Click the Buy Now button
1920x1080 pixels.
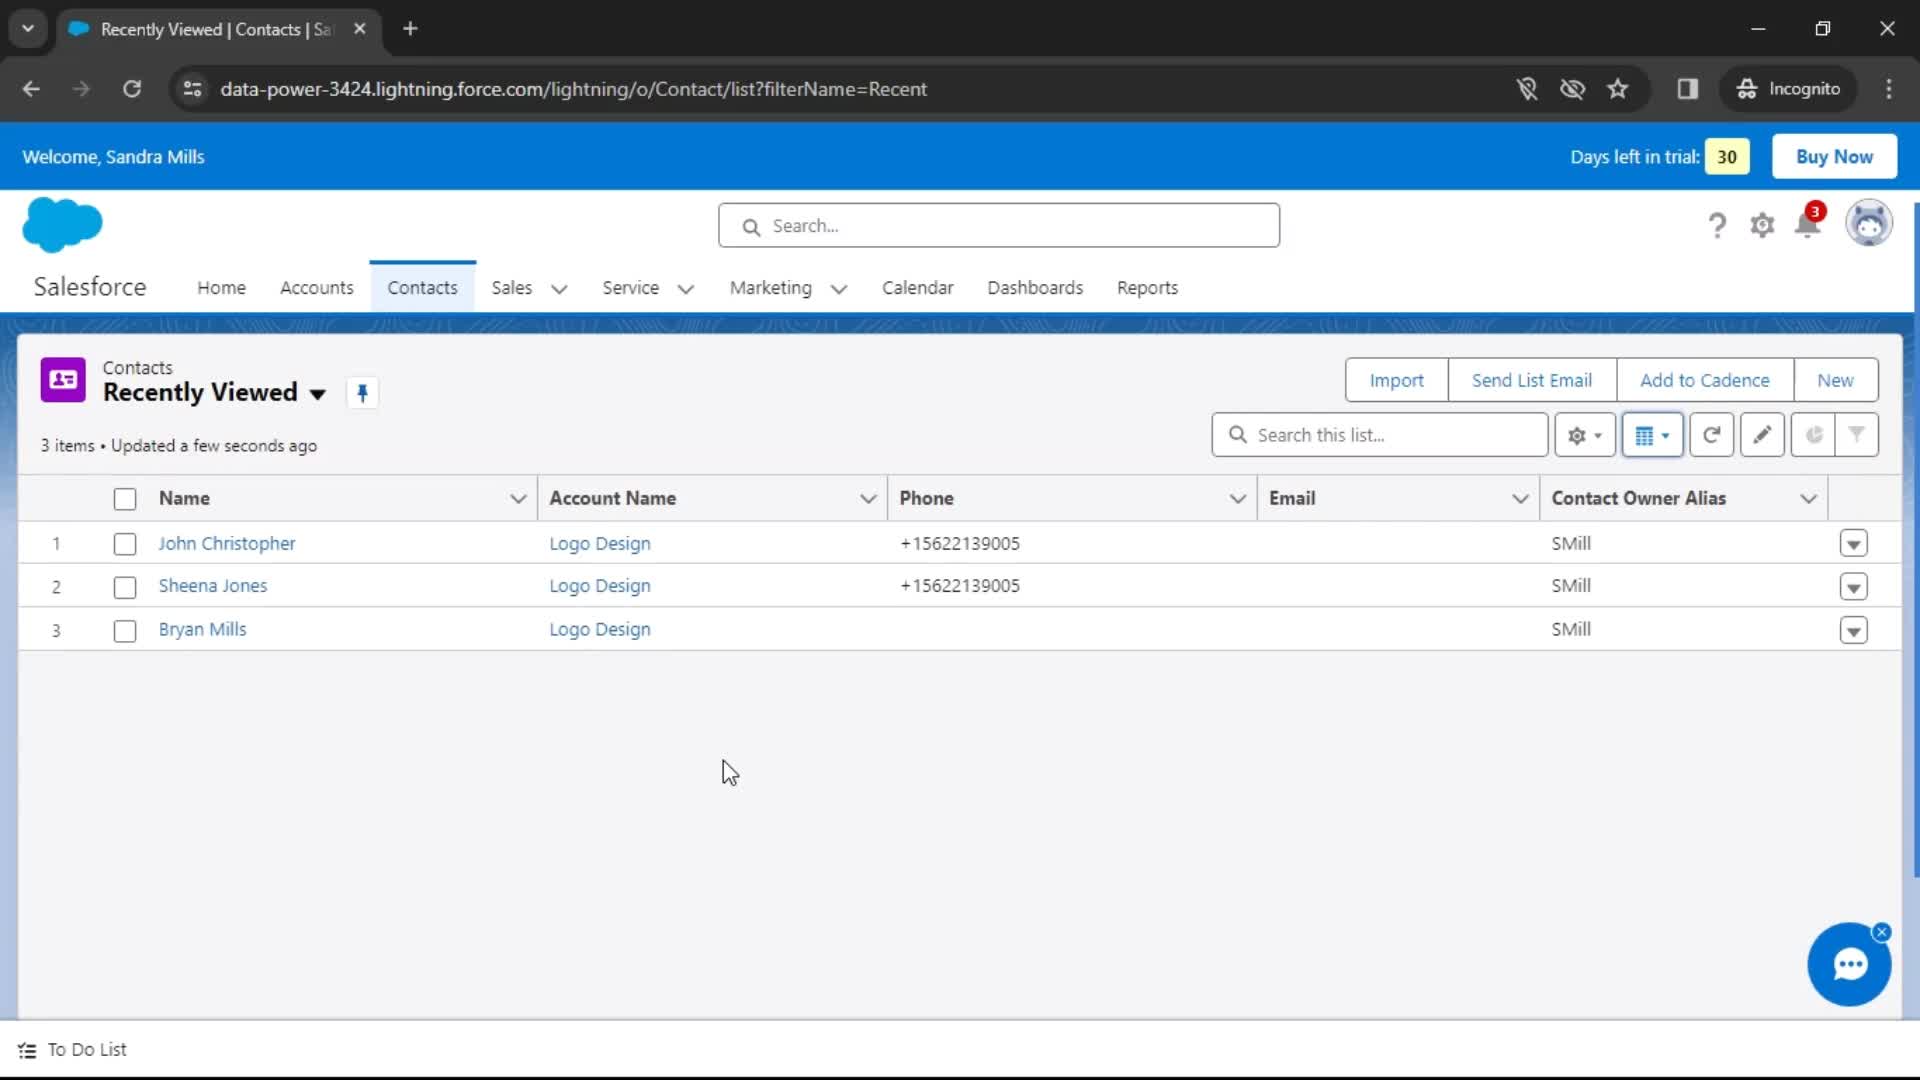coord(1834,157)
